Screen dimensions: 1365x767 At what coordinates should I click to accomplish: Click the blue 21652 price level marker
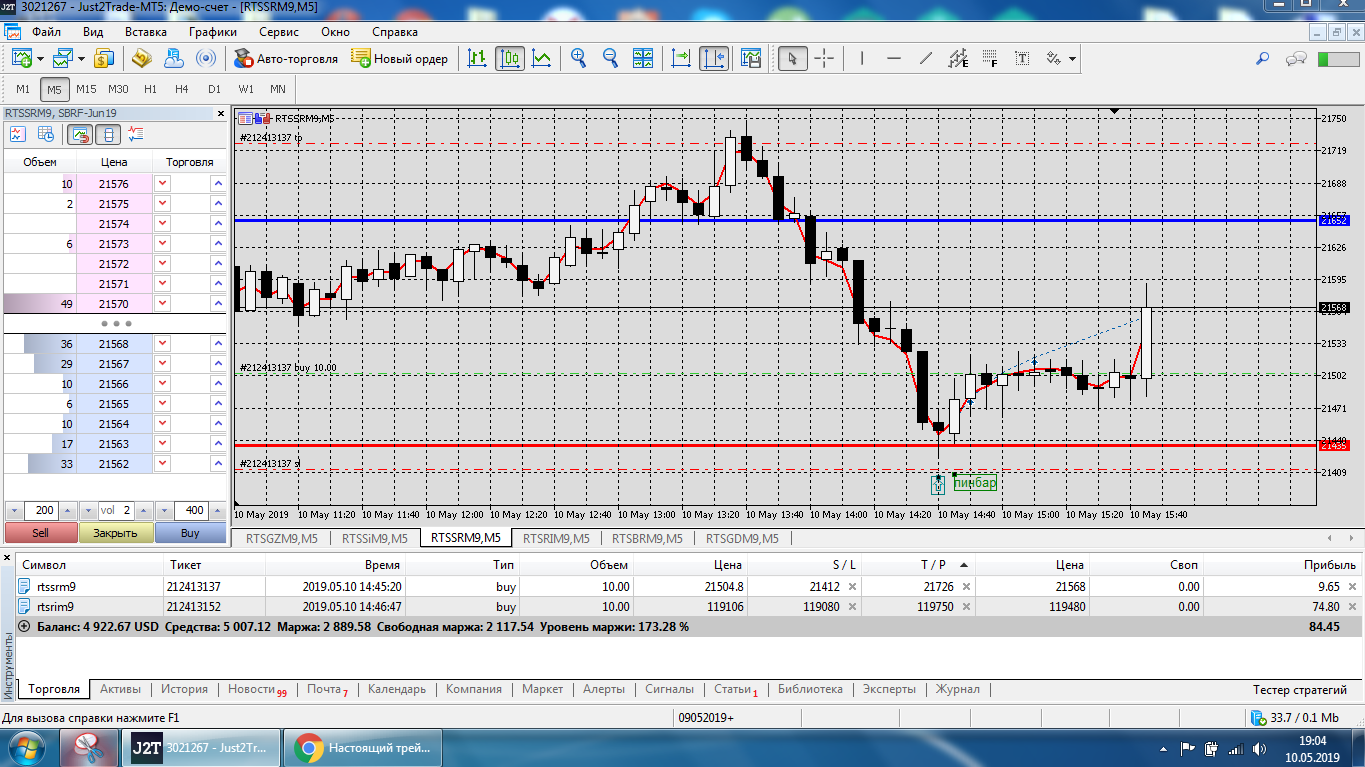click(1334, 219)
